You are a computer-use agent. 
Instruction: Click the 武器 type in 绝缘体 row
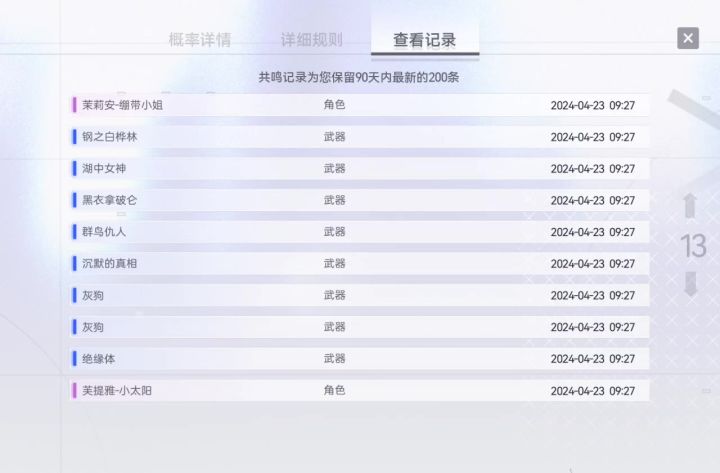[x=334, y=358]
